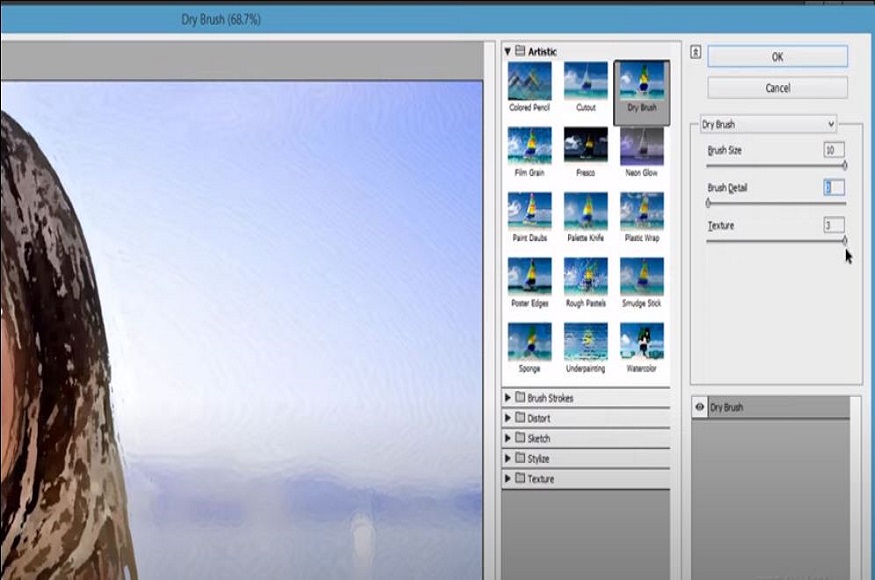Open the Dry Brush filter dropdown
Screen dimensions: 875x580
pos(768,124)
